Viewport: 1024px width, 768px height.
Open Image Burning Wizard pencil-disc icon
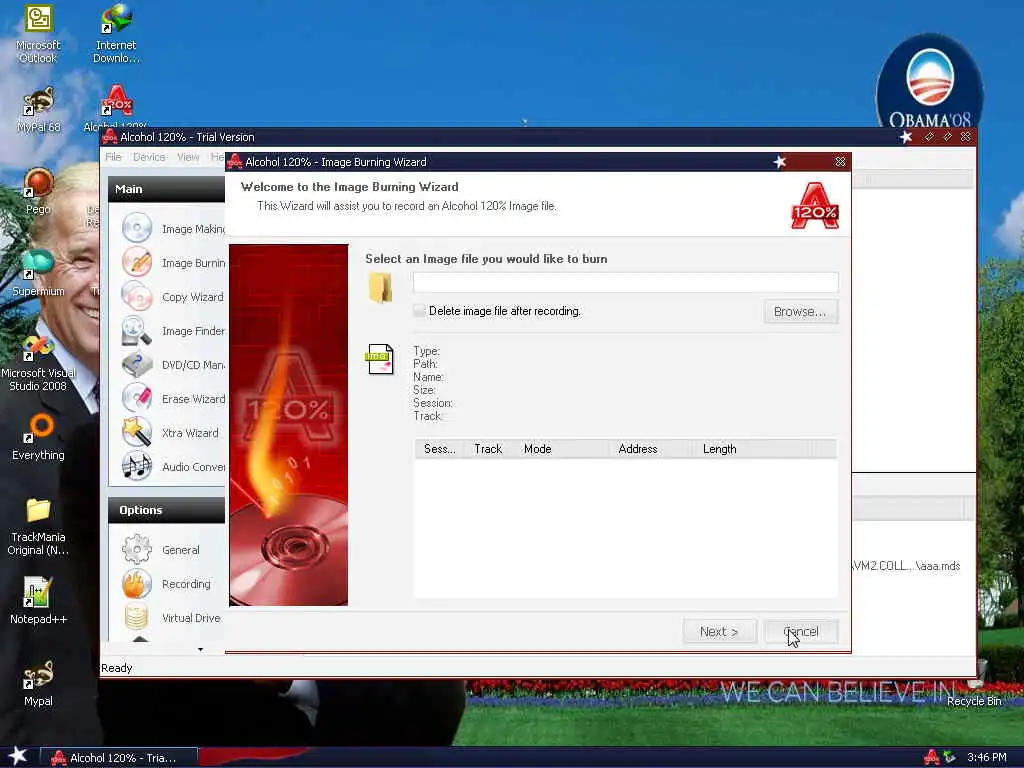[136, 263]
